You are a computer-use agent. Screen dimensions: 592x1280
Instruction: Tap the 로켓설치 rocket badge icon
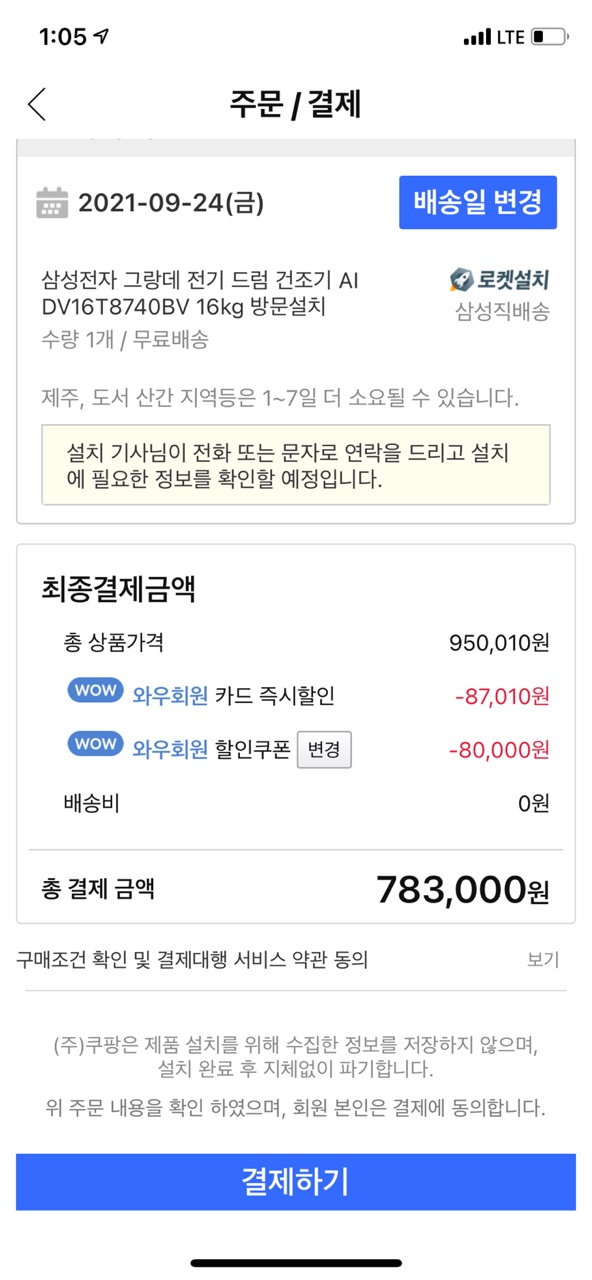pos(461,279)
